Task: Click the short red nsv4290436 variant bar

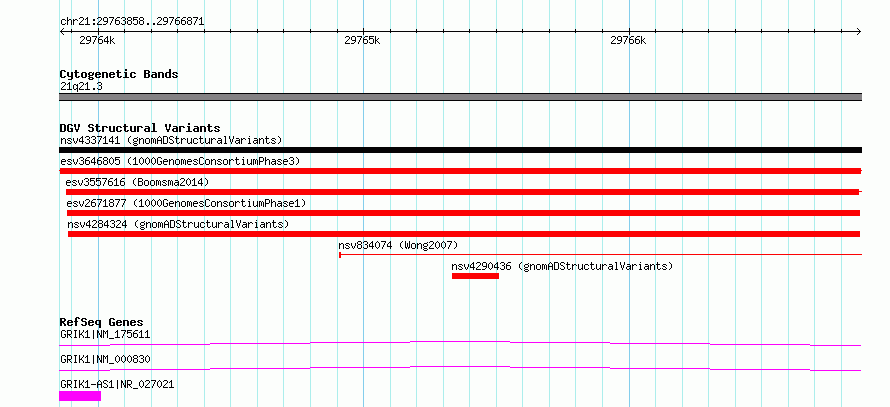Action: (x=475, y=276)
